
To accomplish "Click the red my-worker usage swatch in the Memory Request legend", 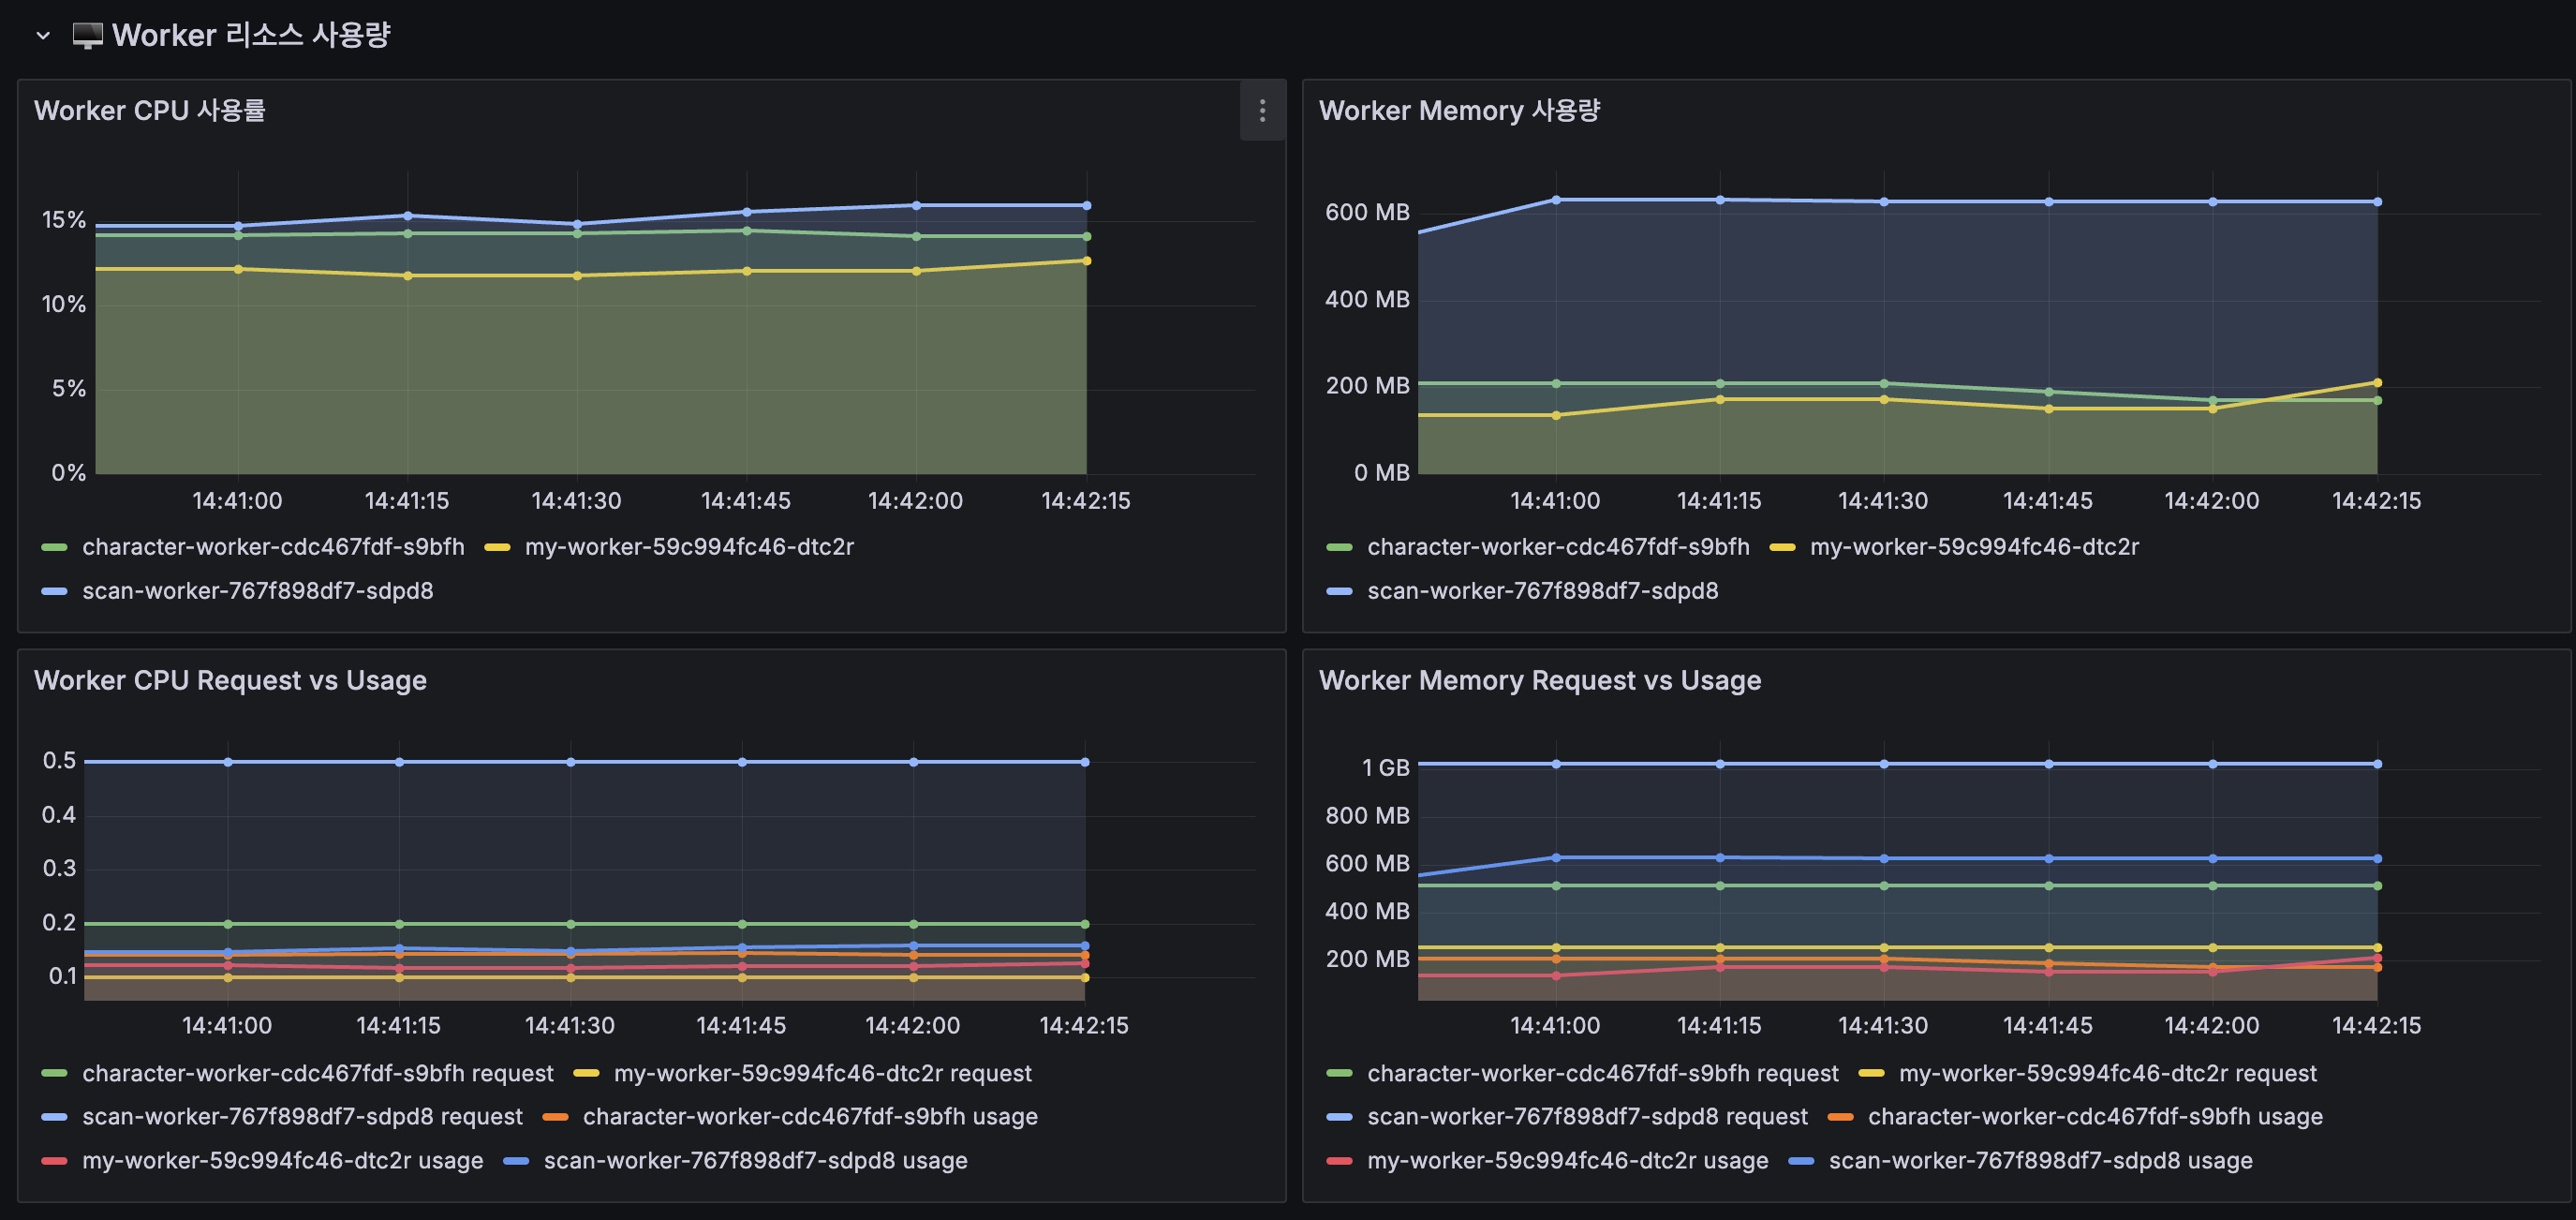I will 1339,1161.
